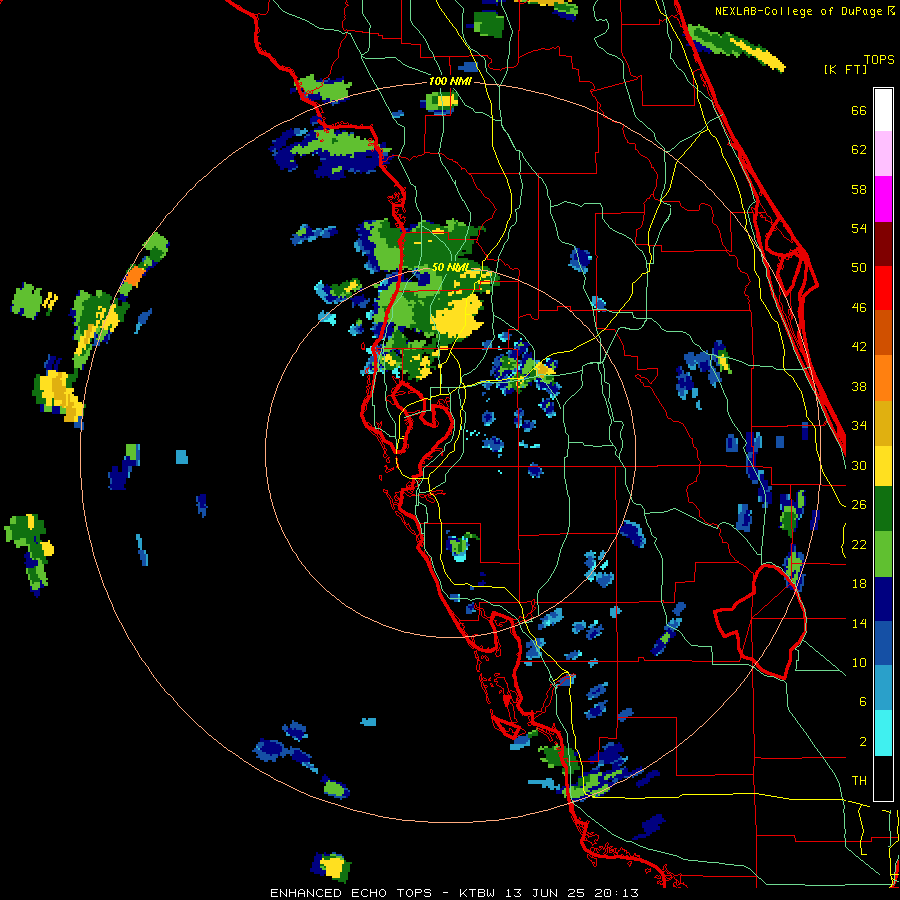Pick the magenta legend color block
Image resolution: width=900 pixels, height=900 pixels.
[x=883, y=199]
